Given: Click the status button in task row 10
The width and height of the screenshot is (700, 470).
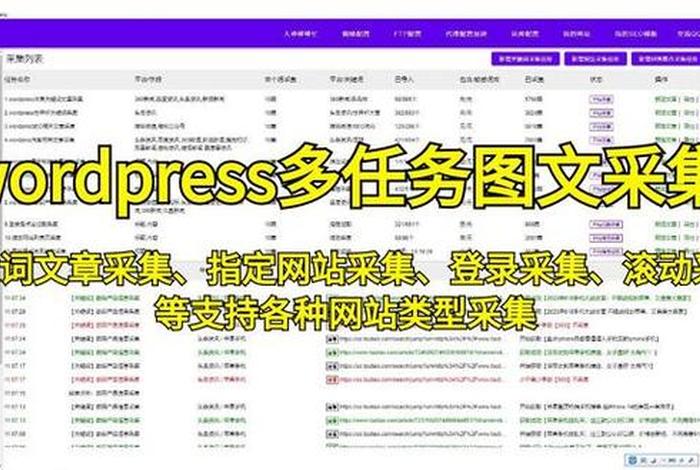Looking at the screenshot, I should [x=606, y=238].
